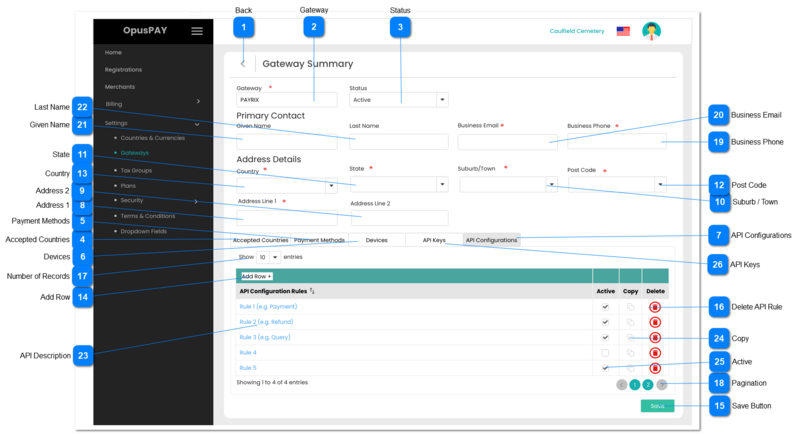Enable Active checkbox for Rule 4

pyautogui.click(x=605, y=352)
